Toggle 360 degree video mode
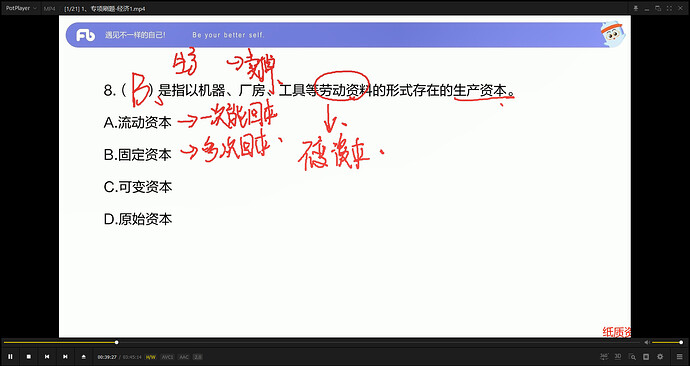 coord(604,356)
